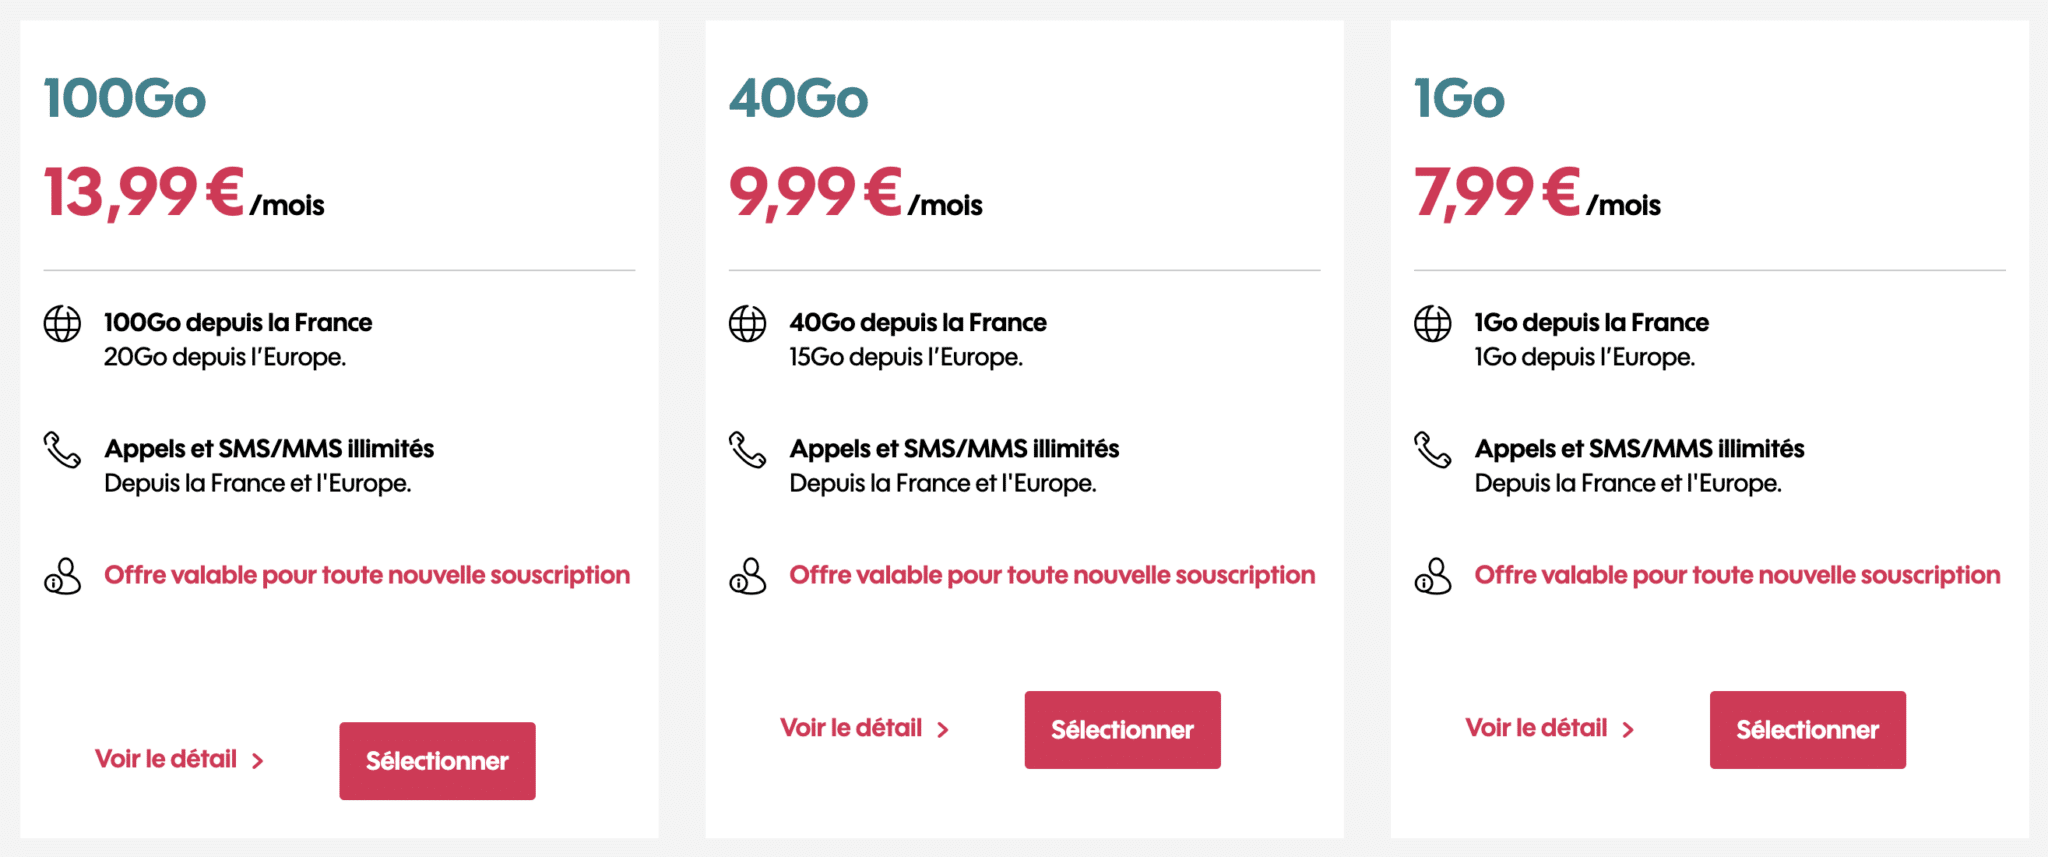Click Sélectionner on the 100Go plan
This screenshot has width=2048, height=857.
pos(437,760)
